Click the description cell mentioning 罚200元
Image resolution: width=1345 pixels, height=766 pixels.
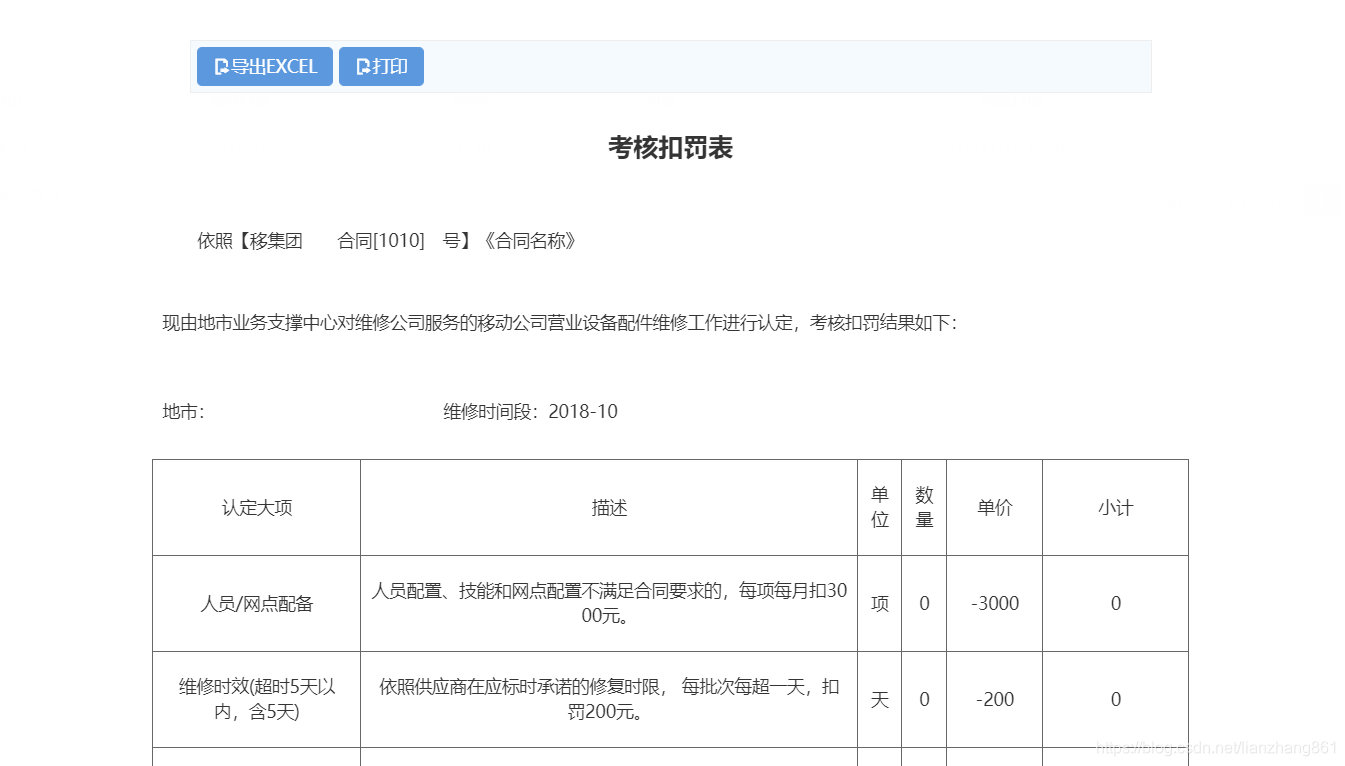pyautogui.click(x=609, y=700)
